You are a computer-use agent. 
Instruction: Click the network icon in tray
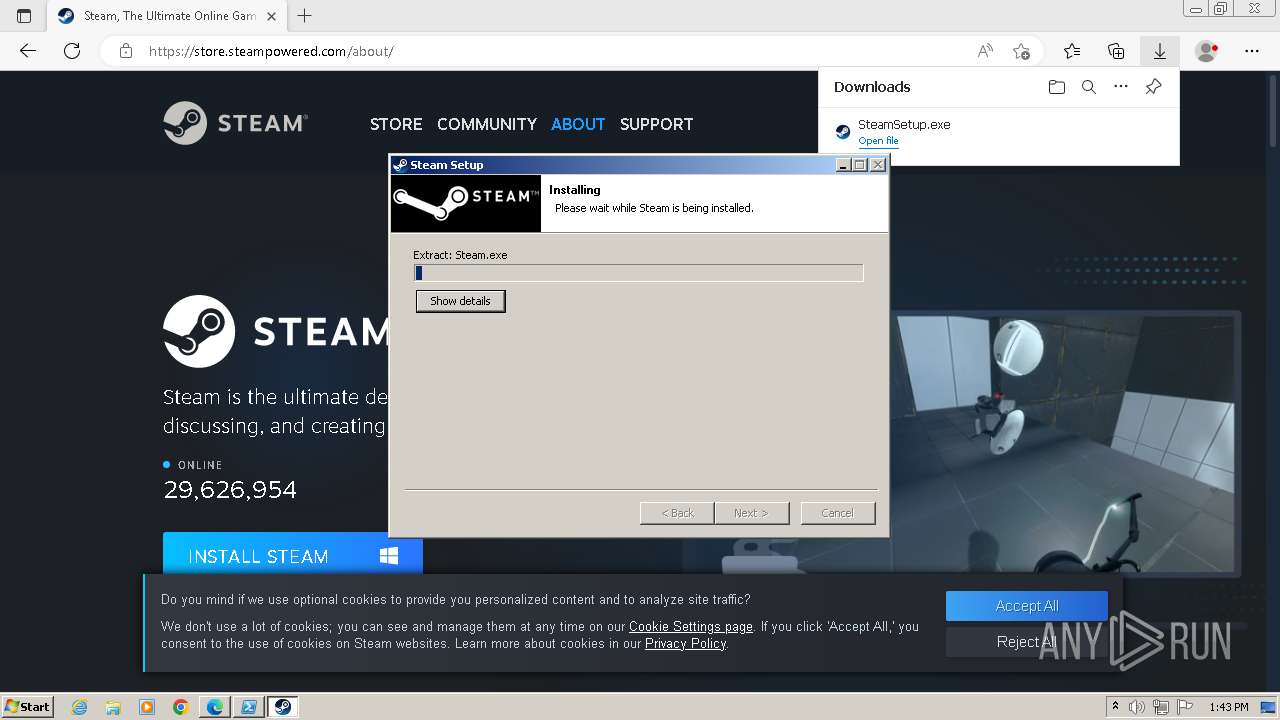pyautogui.click(x=1161, y=707)
